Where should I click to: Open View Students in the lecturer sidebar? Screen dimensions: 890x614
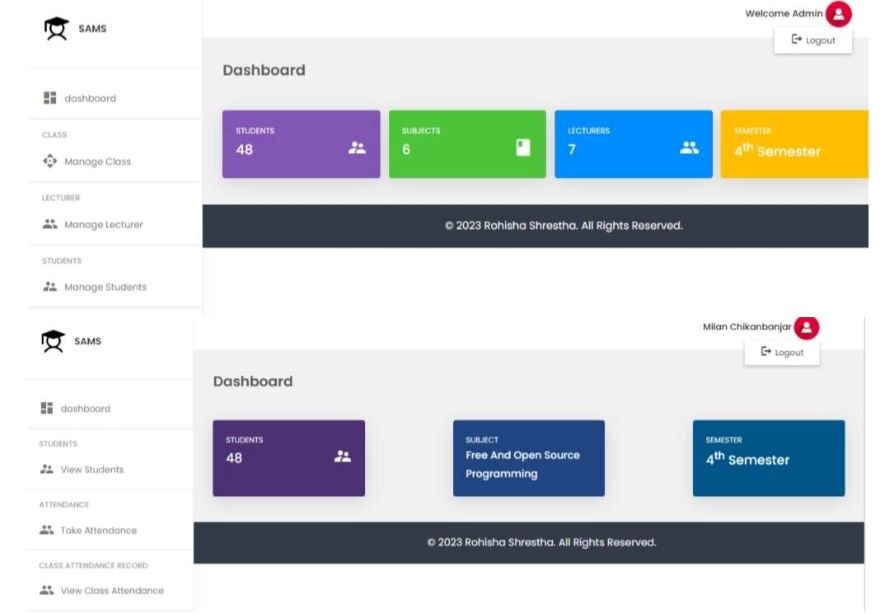point(92,469)
